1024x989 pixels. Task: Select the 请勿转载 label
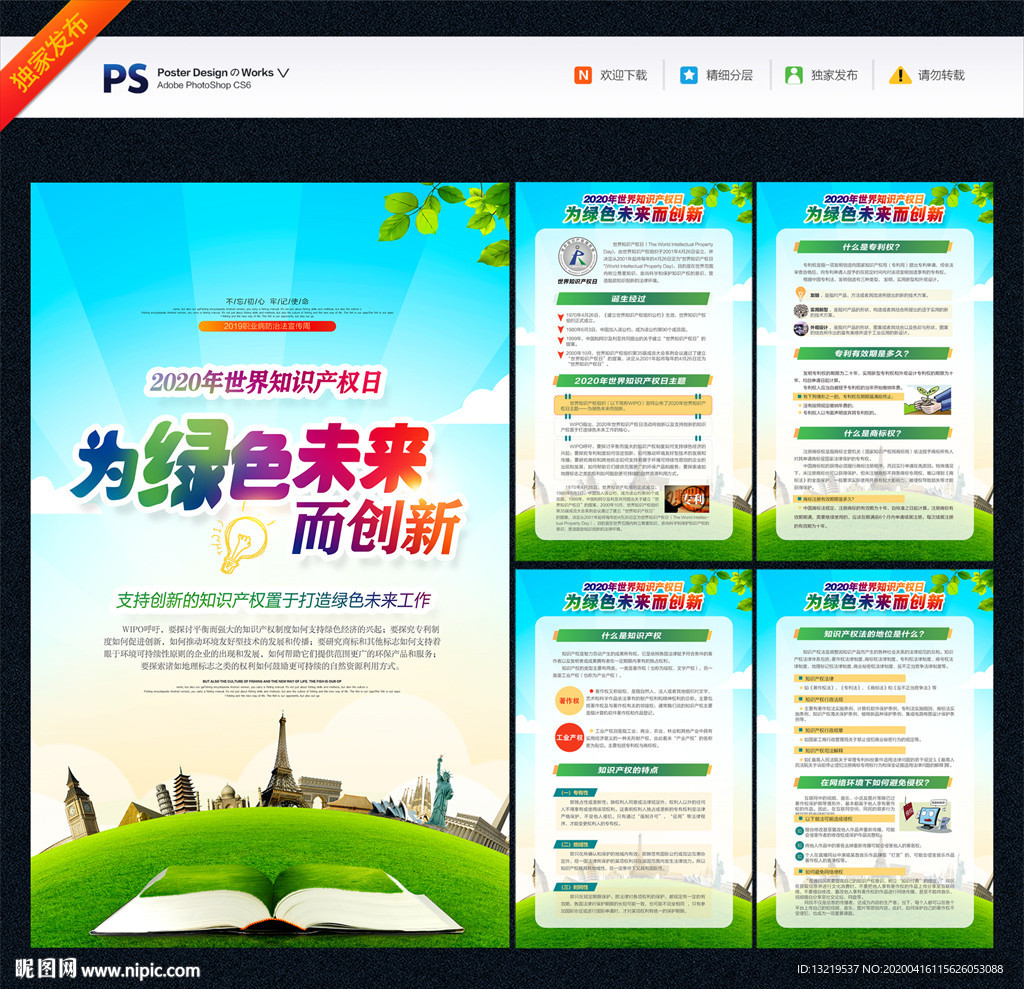pos(941,75)
